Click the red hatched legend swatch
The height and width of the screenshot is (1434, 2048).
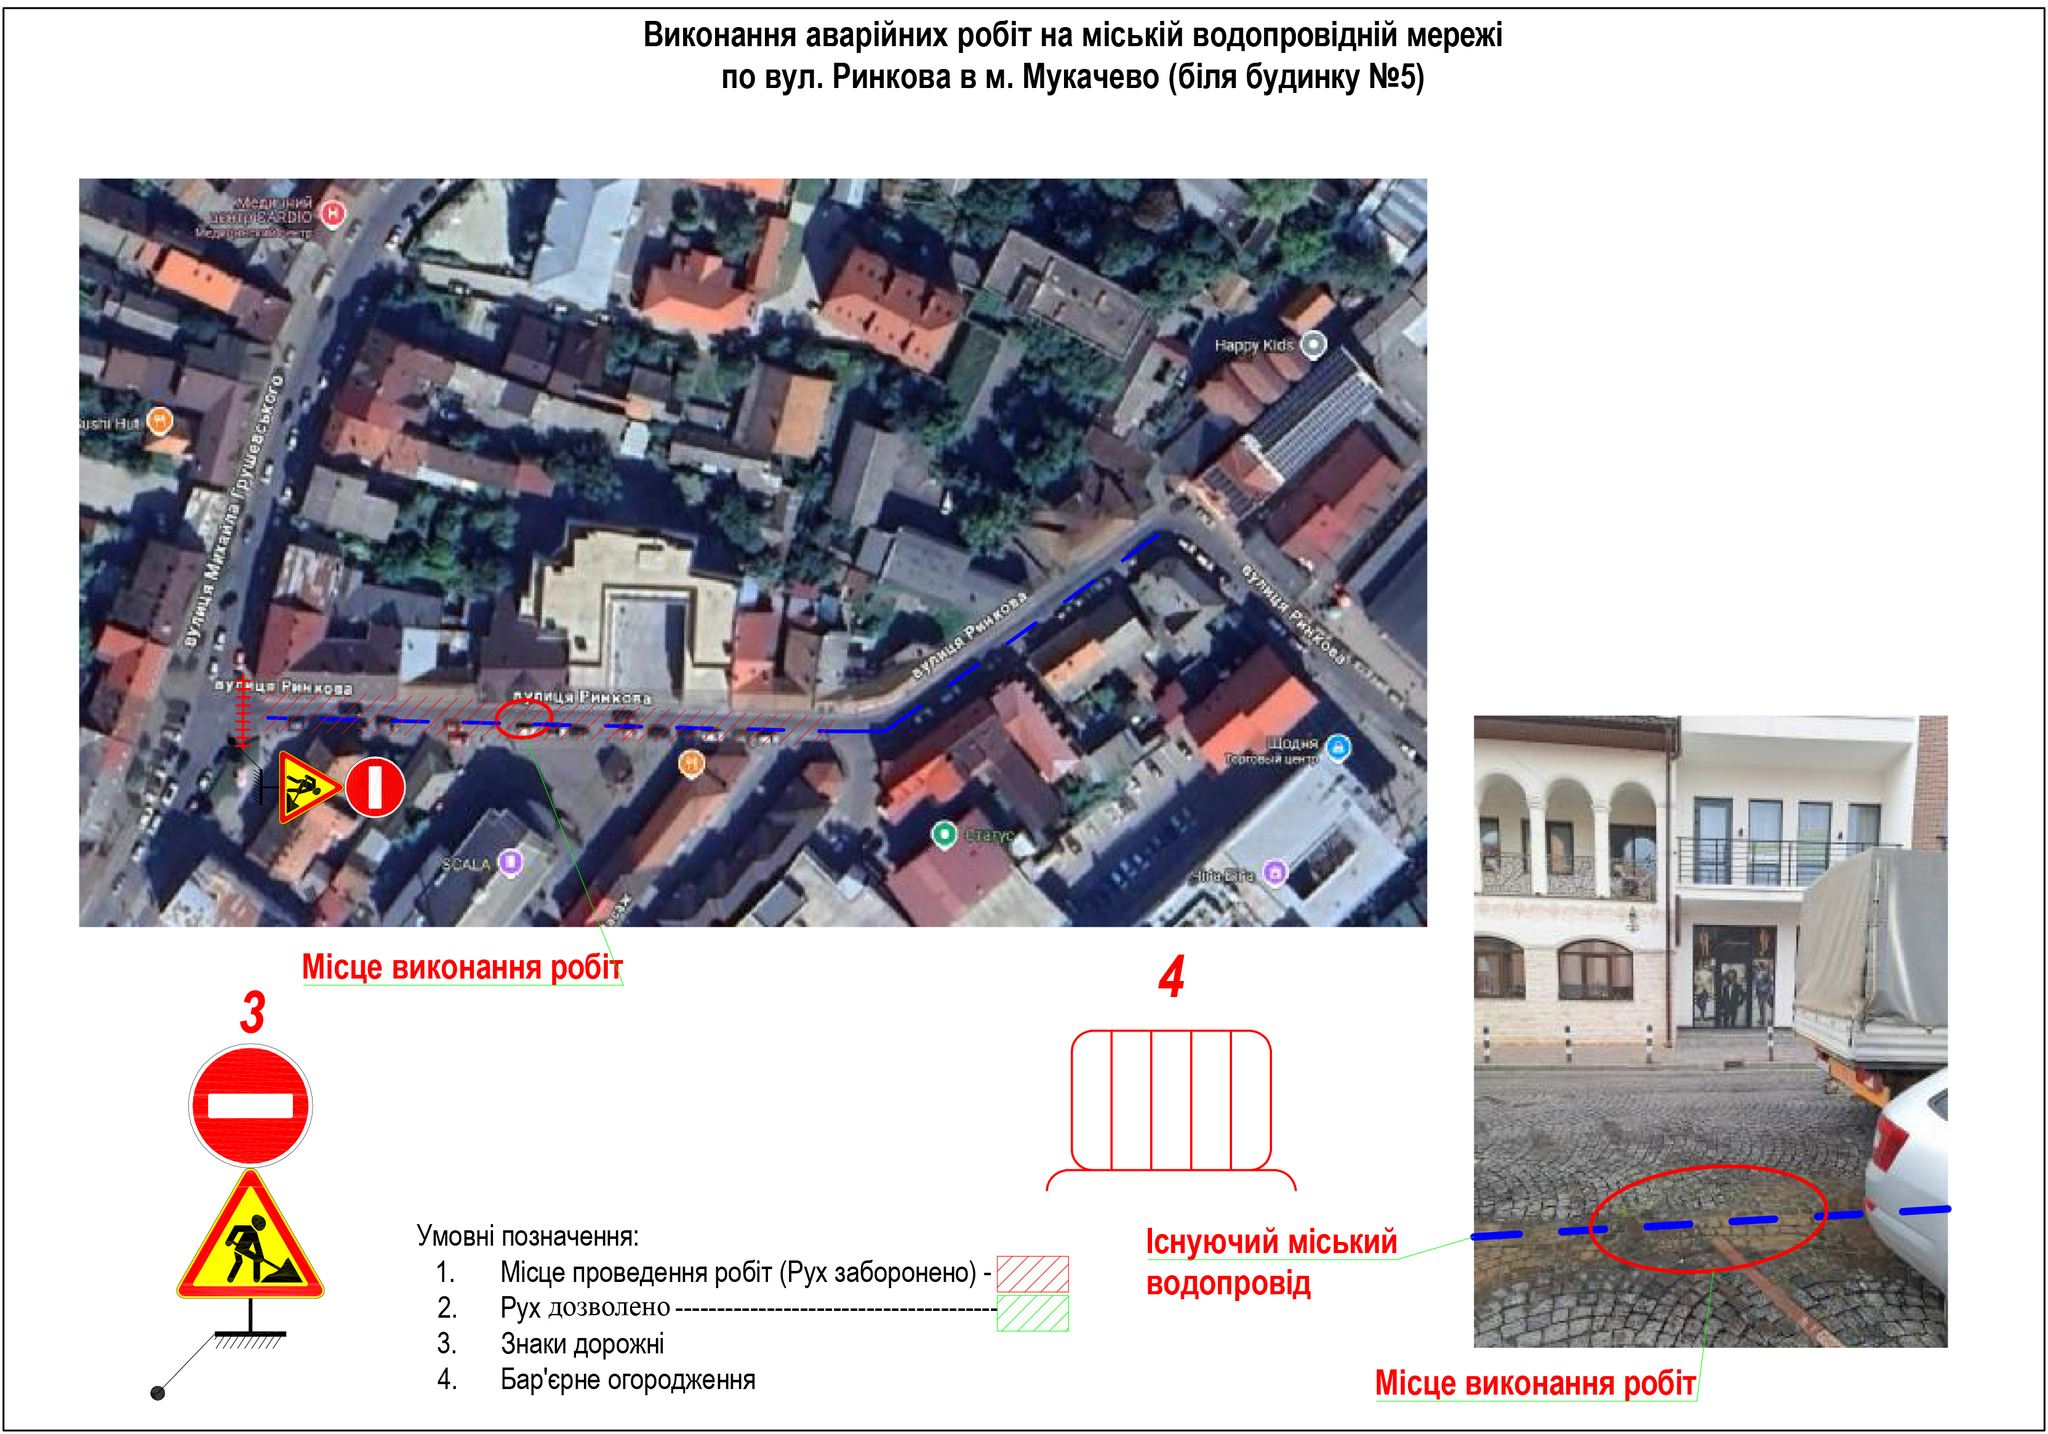point(1033,1273)
